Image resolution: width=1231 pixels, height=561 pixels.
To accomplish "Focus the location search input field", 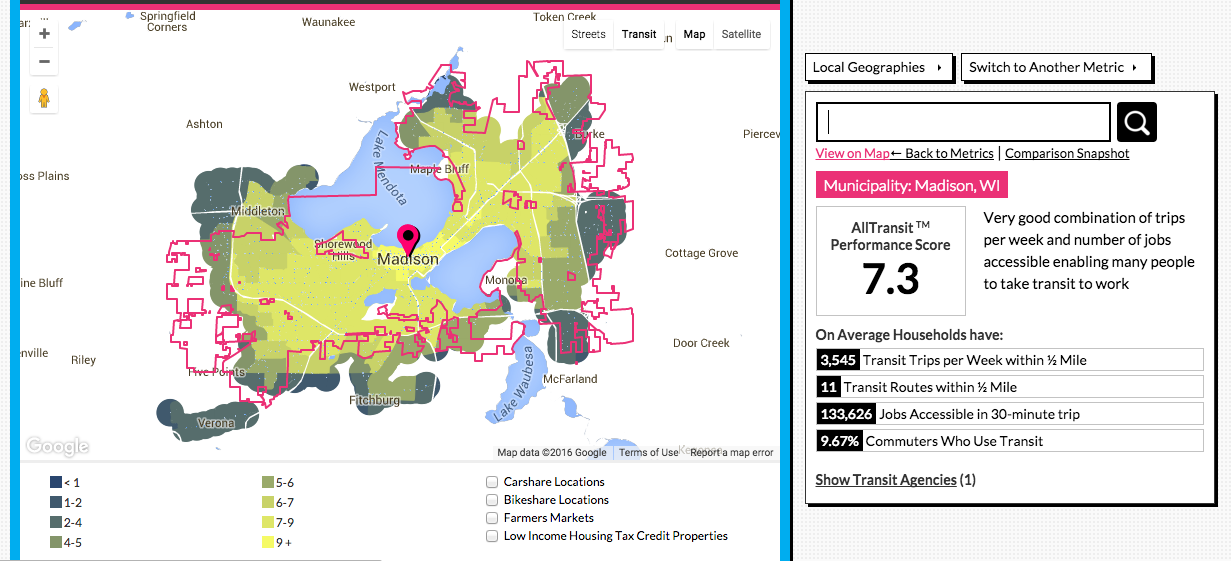I will pos(964,122).
